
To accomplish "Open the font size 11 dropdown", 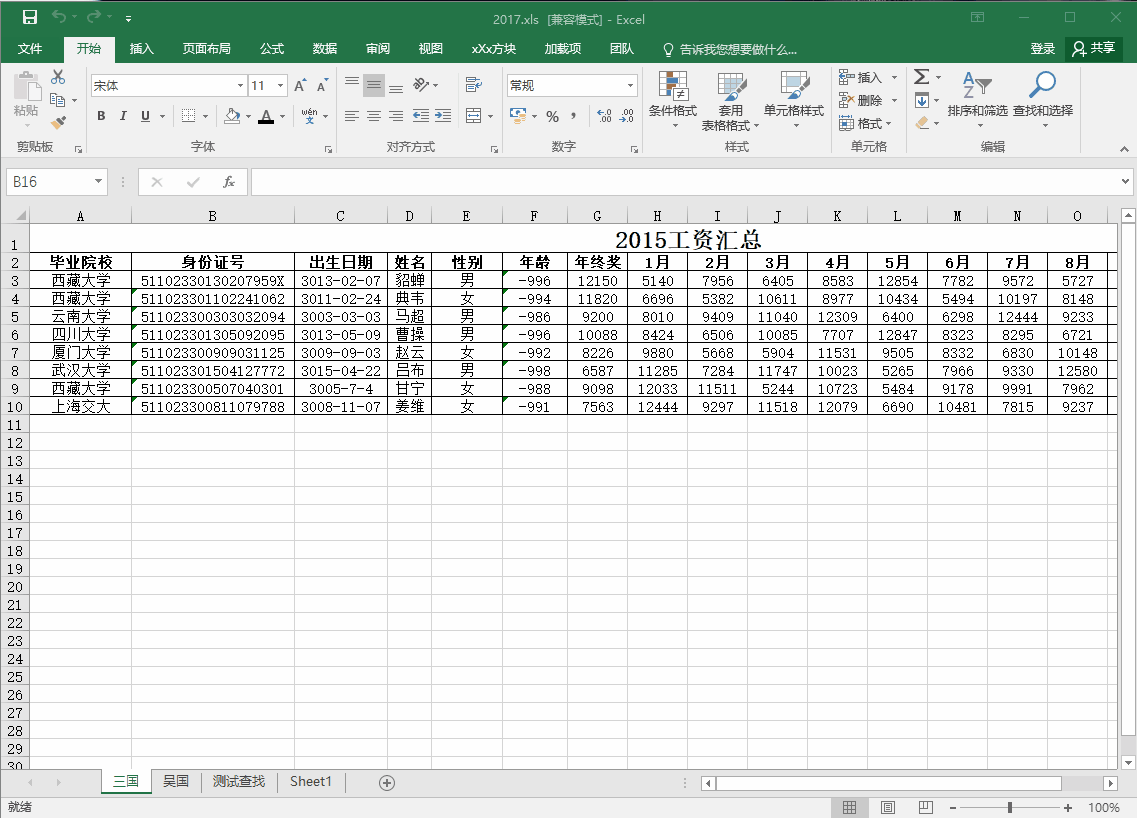I will (x=281, y=86).
